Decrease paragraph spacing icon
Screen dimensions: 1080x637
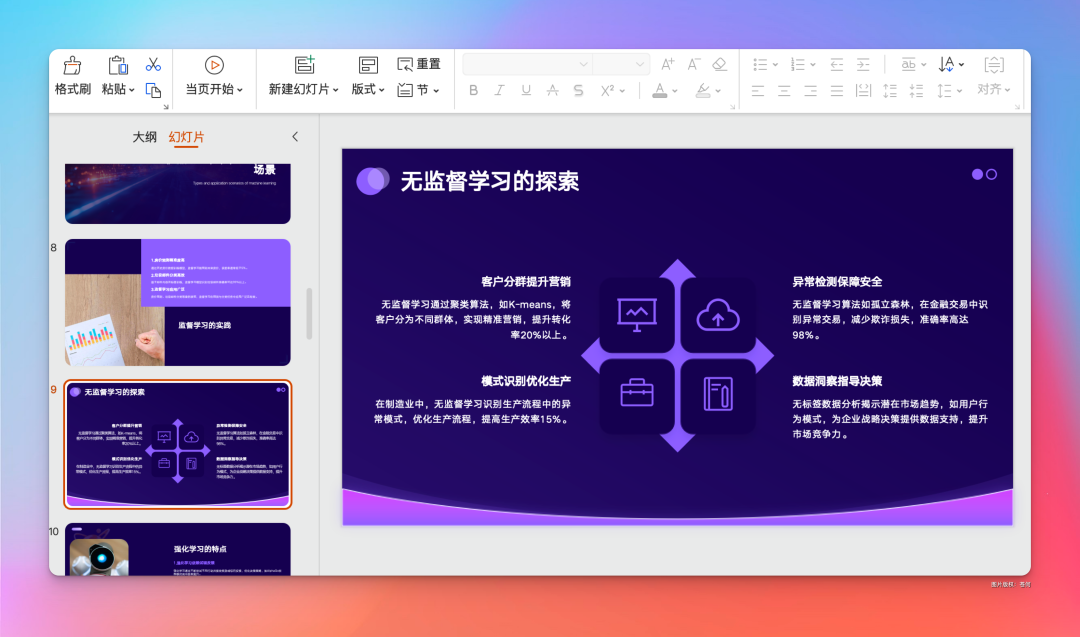tap(916, 91)
